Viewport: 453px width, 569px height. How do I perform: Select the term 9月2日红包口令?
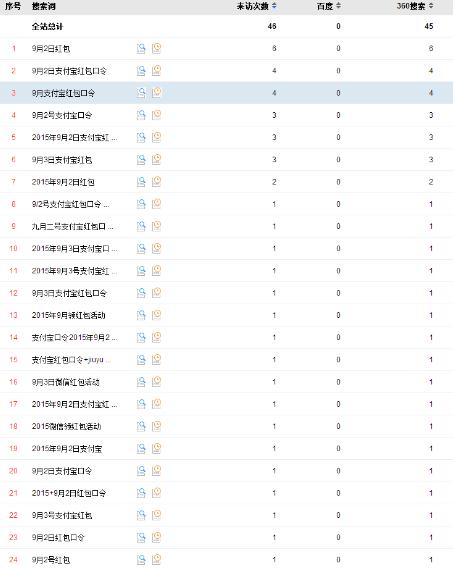click(x=58, y=537)
